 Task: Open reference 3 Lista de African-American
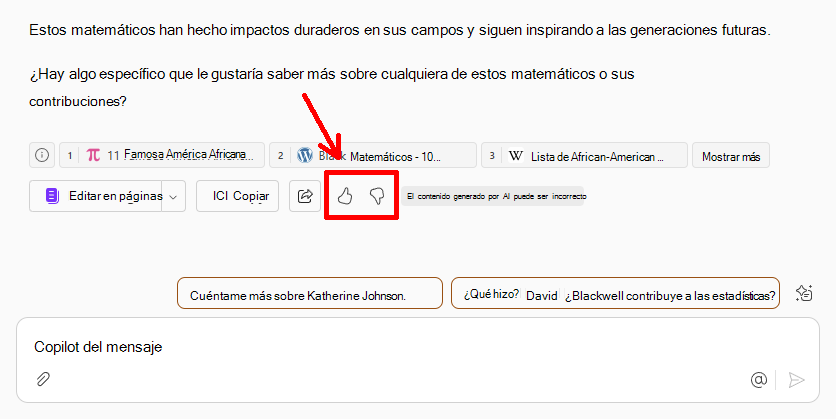coord(584,155)
